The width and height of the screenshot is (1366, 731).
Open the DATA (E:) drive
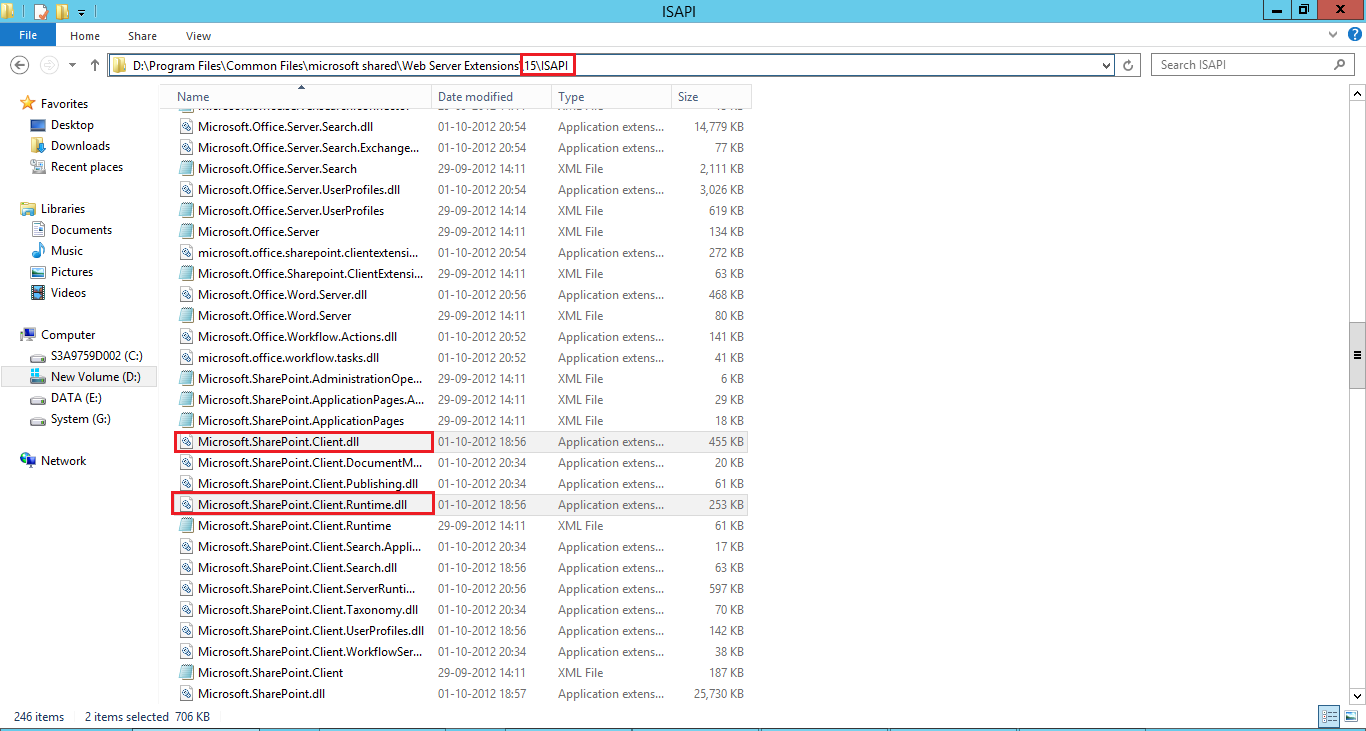(76, 398)
